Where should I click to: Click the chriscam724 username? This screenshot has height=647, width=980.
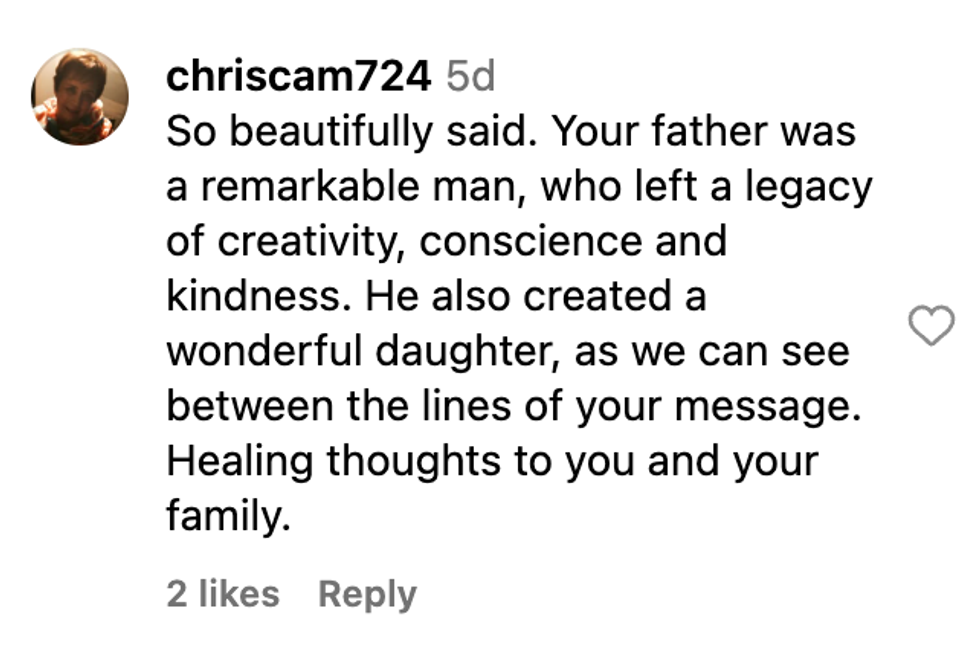coord(298,77)
